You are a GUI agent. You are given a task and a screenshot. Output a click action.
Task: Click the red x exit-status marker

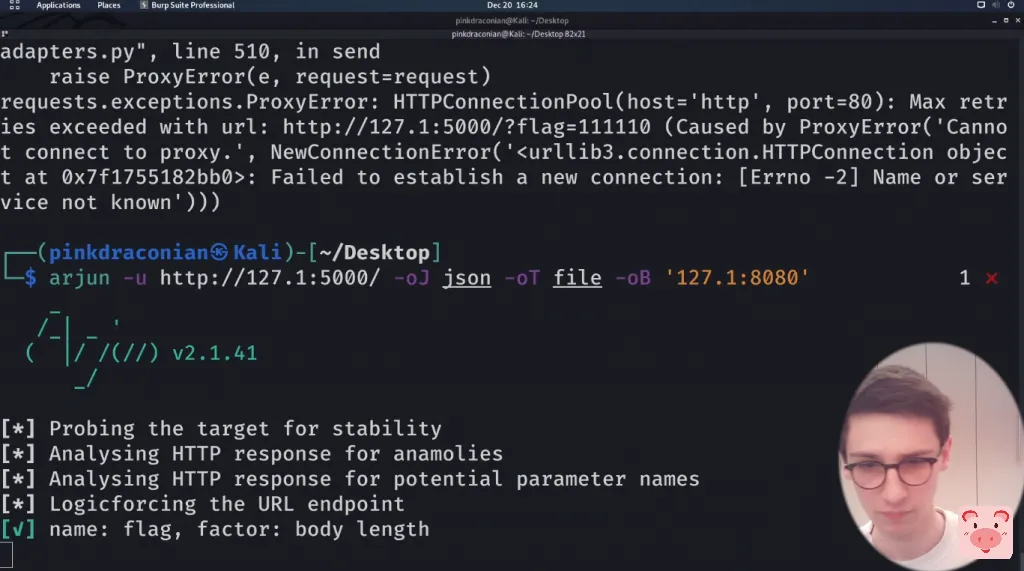991,278
